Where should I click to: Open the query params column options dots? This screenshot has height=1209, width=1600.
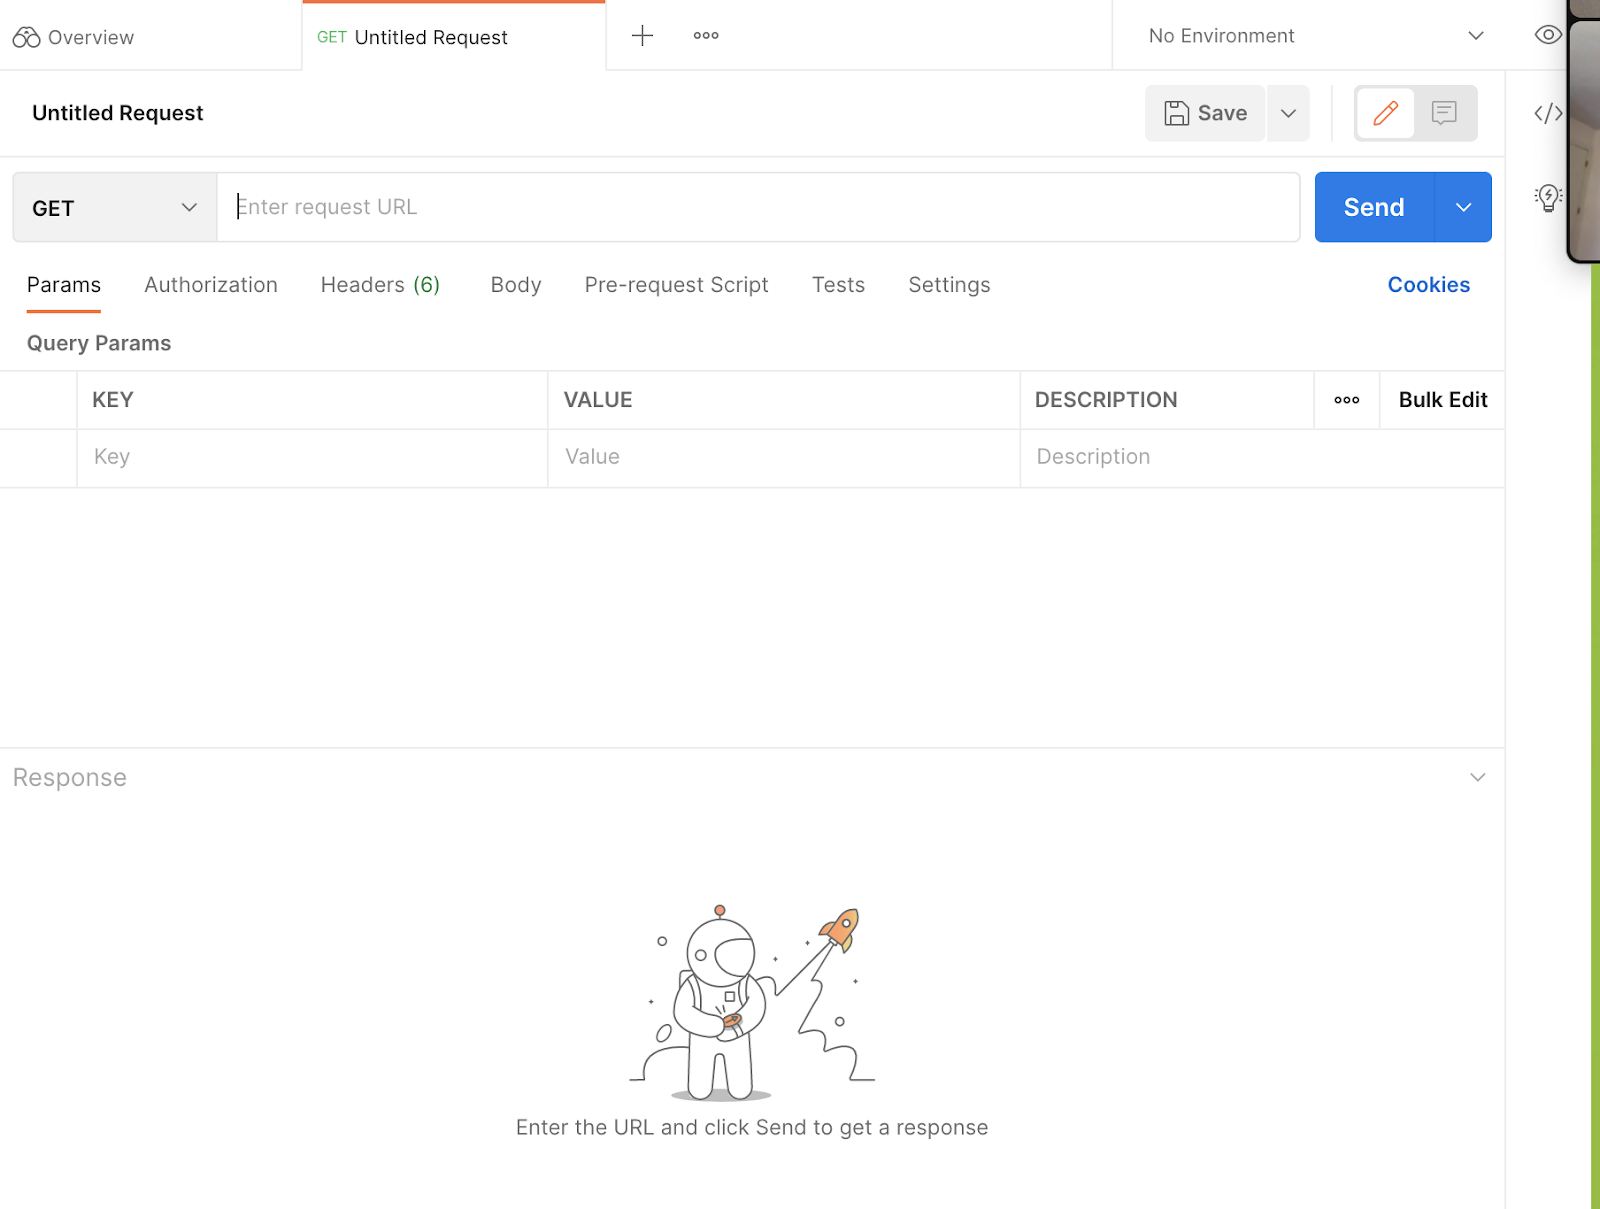pyautogui.click(x=1346, y=400)
